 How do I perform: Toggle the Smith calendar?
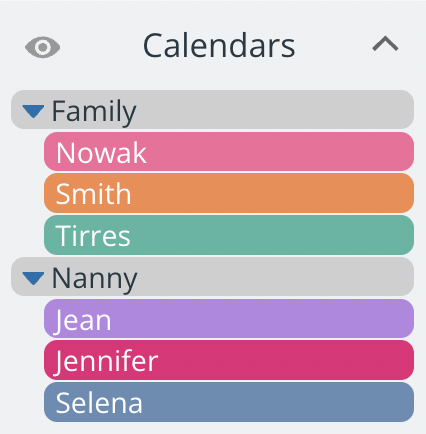(x=229, y=193)
